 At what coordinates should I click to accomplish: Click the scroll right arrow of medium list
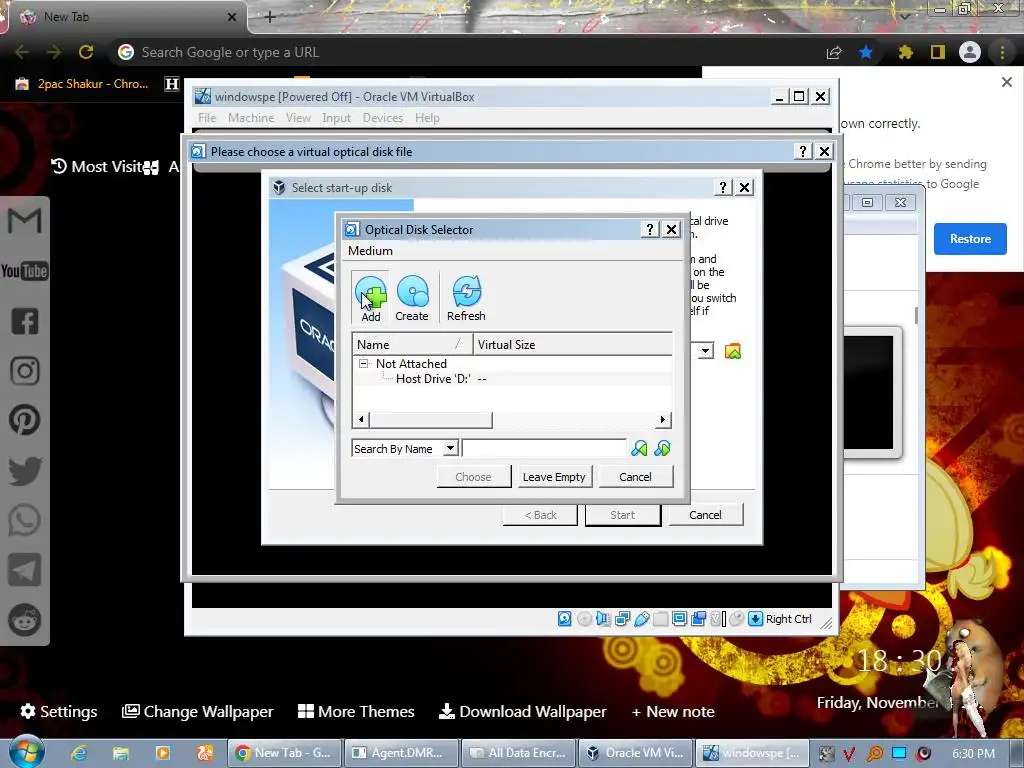pos(663,419)
